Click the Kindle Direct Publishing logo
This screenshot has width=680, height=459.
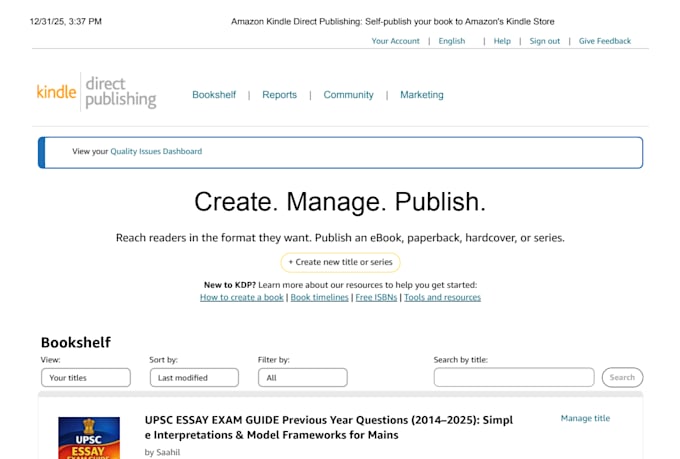[x=96, y=92]
